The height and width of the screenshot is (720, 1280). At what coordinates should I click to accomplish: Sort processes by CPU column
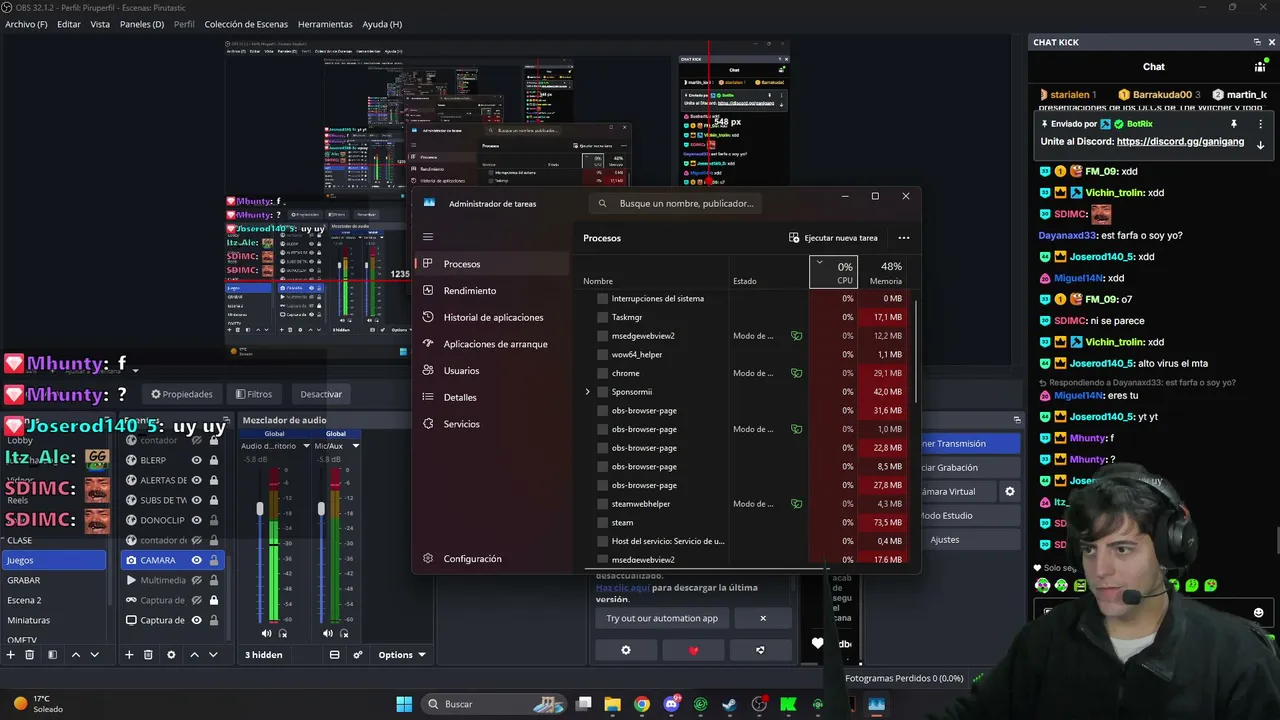[833, 272]
